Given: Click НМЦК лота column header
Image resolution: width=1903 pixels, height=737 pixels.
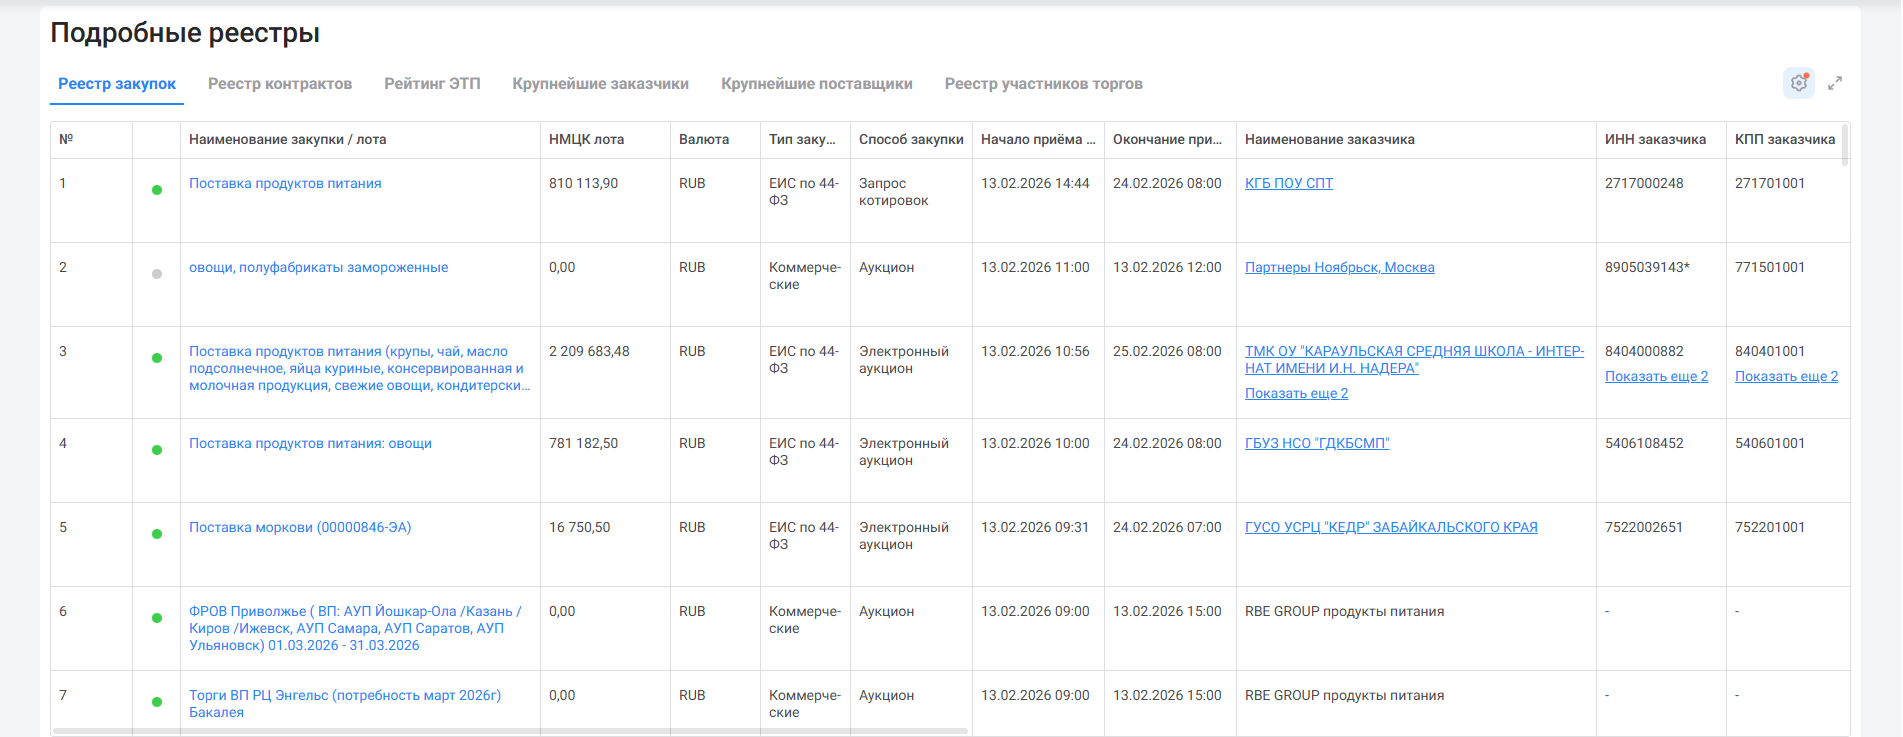Looking at the screenshot, I should 586,140.
